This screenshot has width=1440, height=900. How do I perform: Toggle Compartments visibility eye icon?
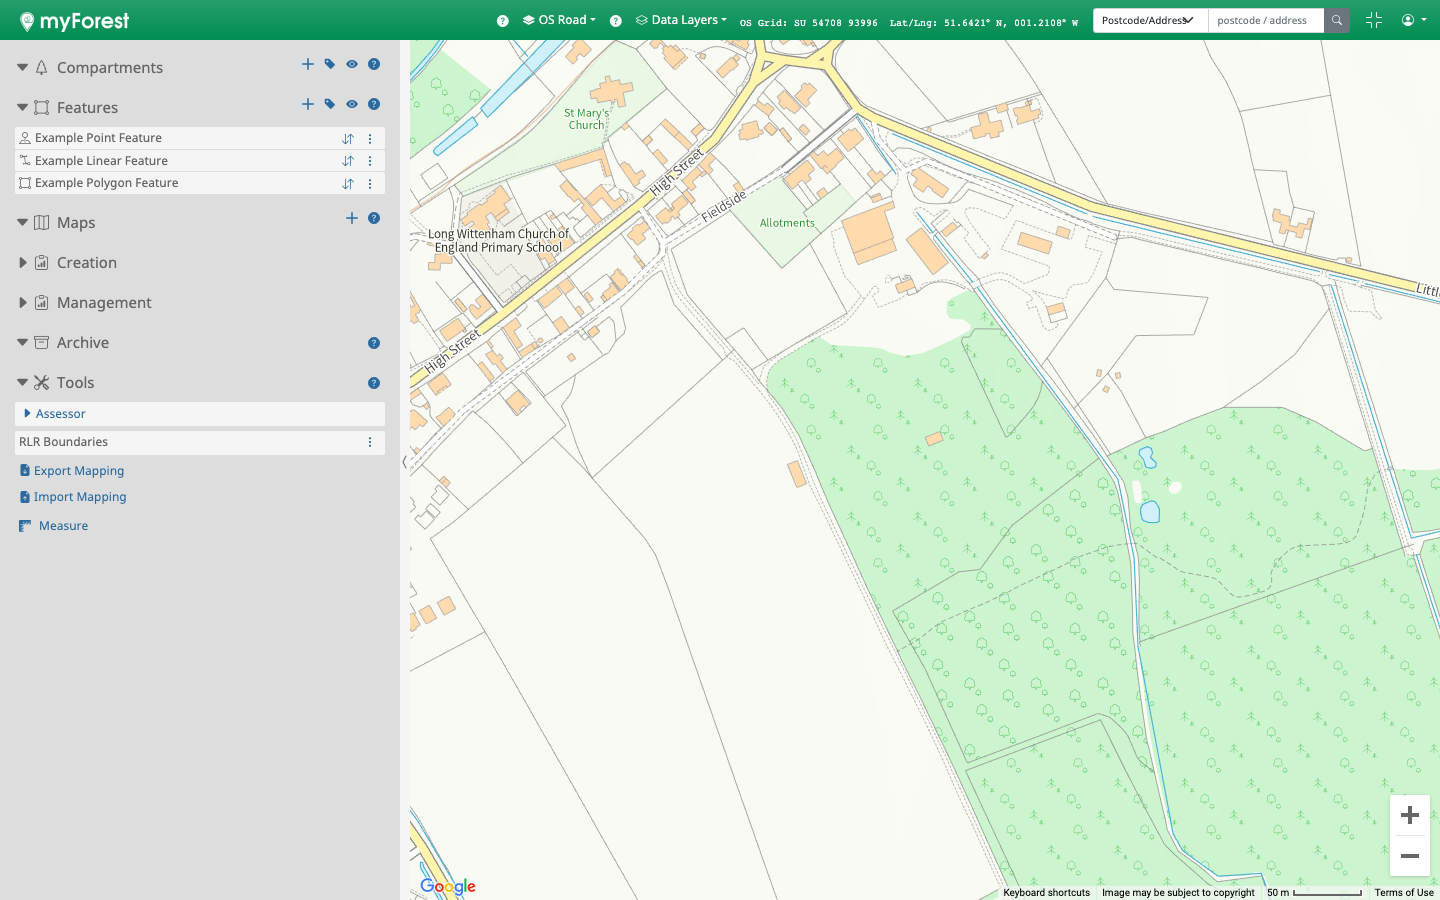(352, 64)
